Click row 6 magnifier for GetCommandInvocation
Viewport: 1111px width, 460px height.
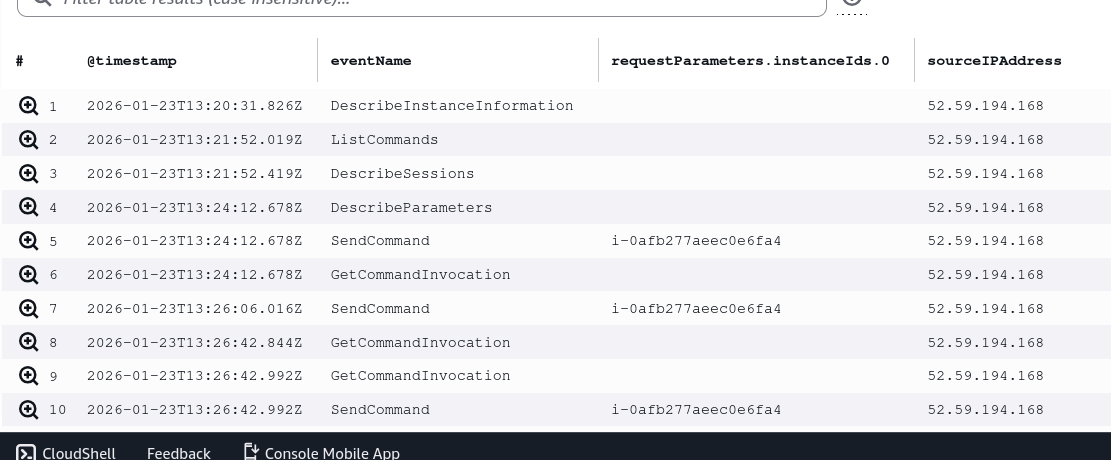28,275
